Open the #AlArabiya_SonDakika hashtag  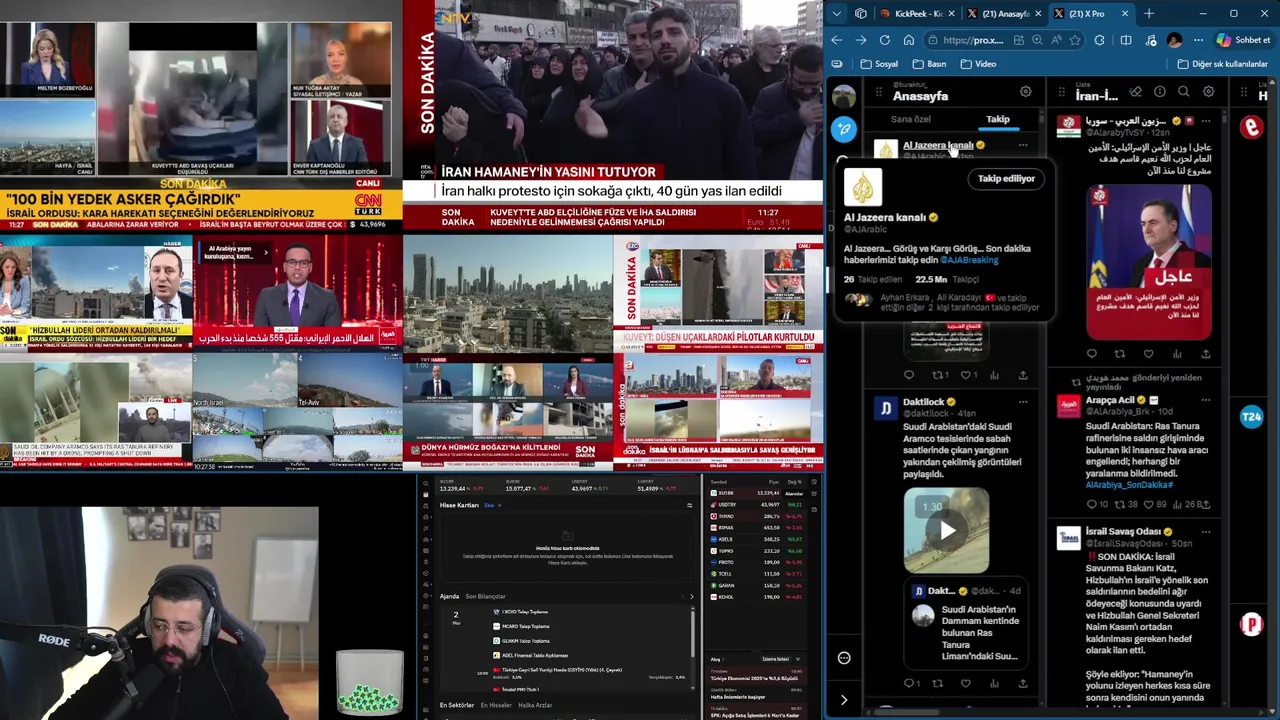point(1128,485)
